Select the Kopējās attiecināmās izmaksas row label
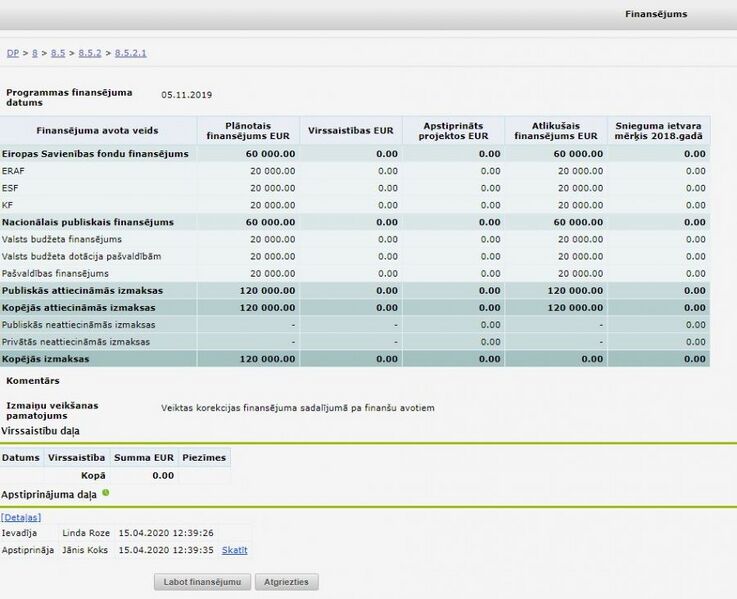Screen dimensions: 737x599 (78, 308)
